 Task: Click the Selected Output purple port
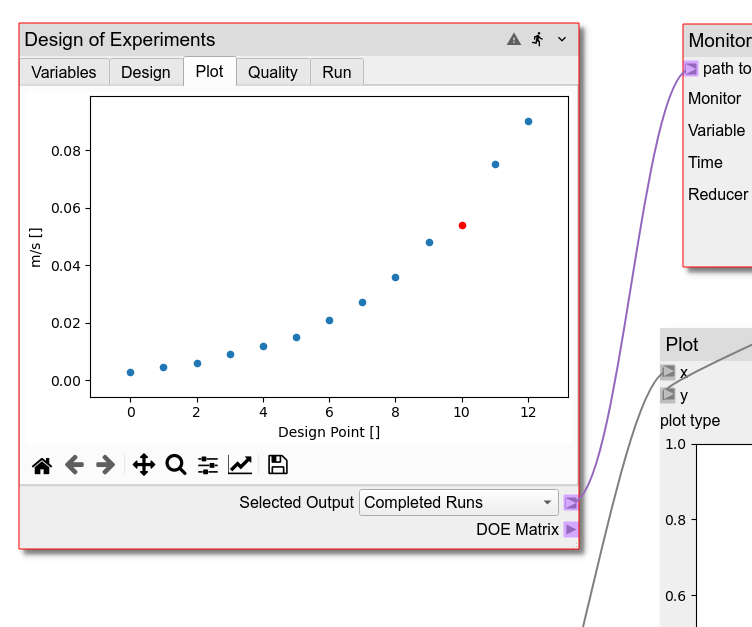(x=571, y=502)
